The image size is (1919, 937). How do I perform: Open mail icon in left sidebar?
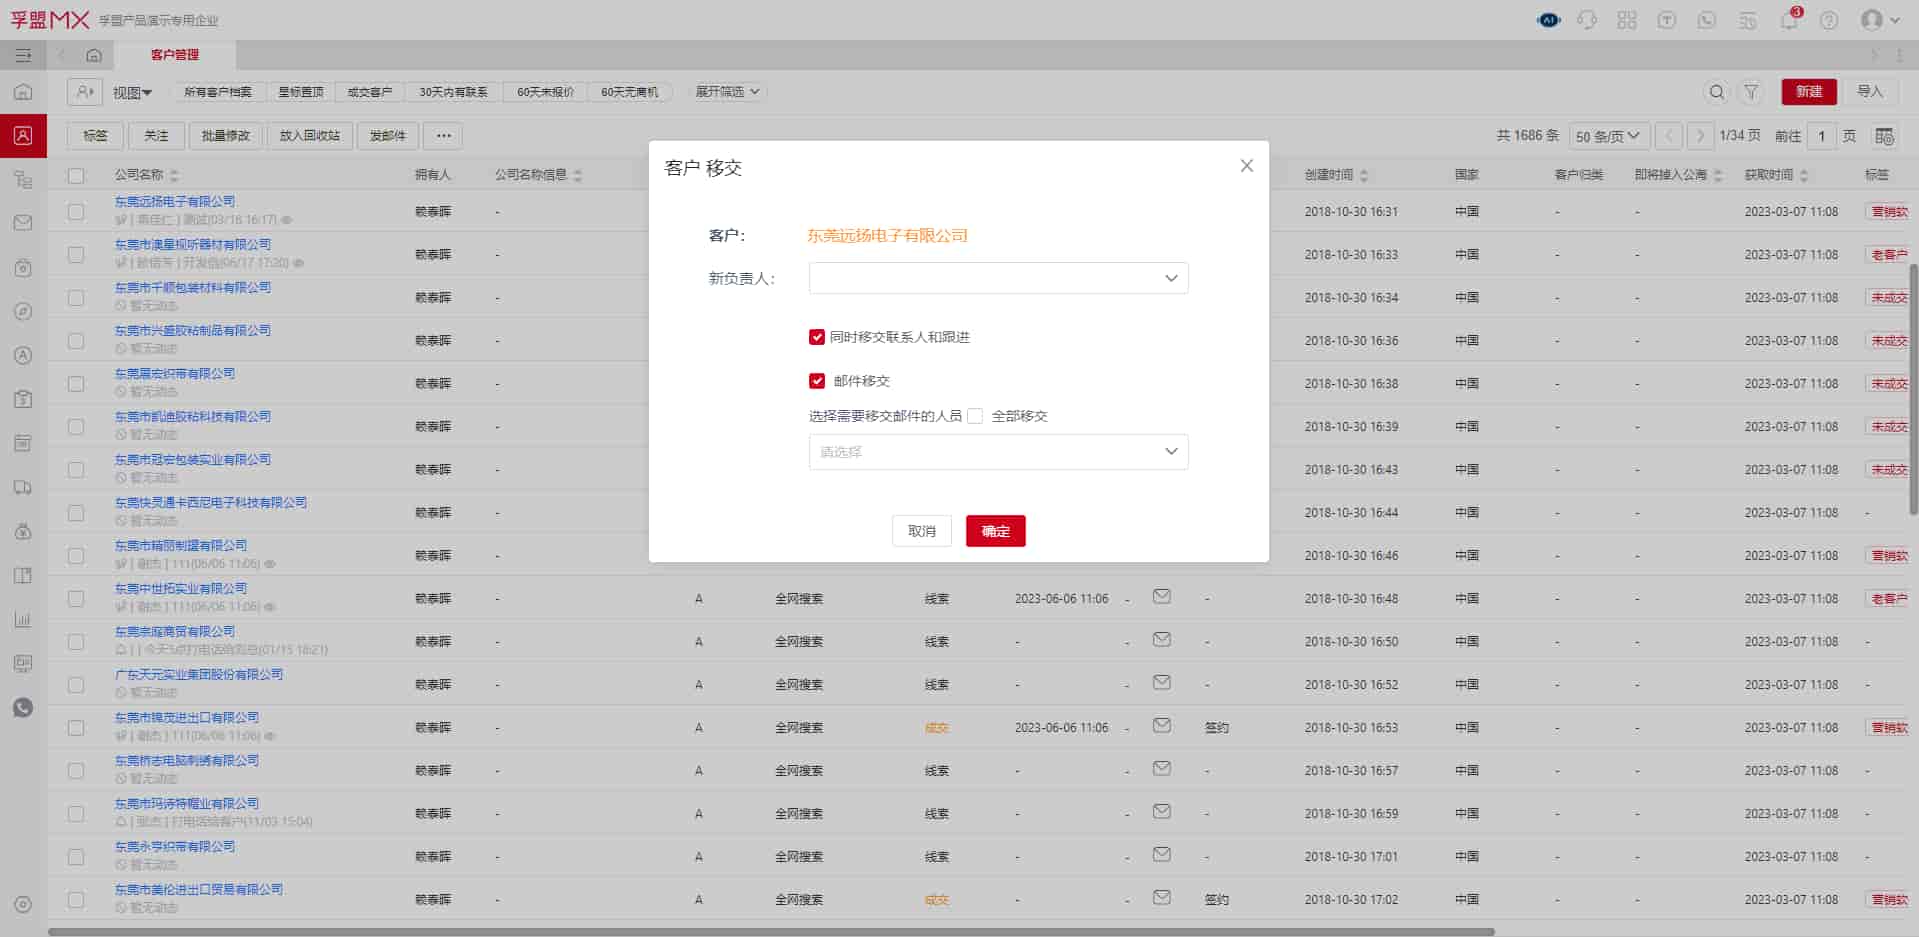point(23,223)
